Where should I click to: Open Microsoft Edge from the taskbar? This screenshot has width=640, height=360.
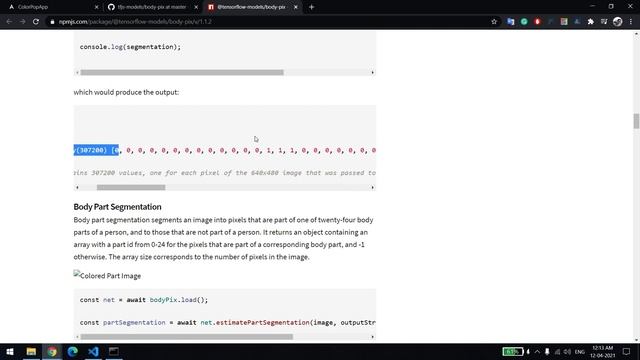pyautogui.click(x=73, y=351)
